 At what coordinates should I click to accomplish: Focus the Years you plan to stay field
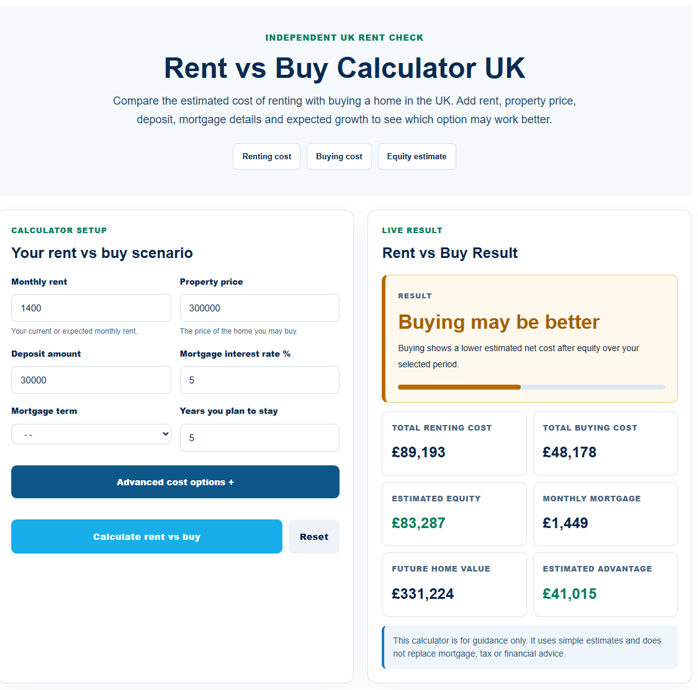[260, 438]
